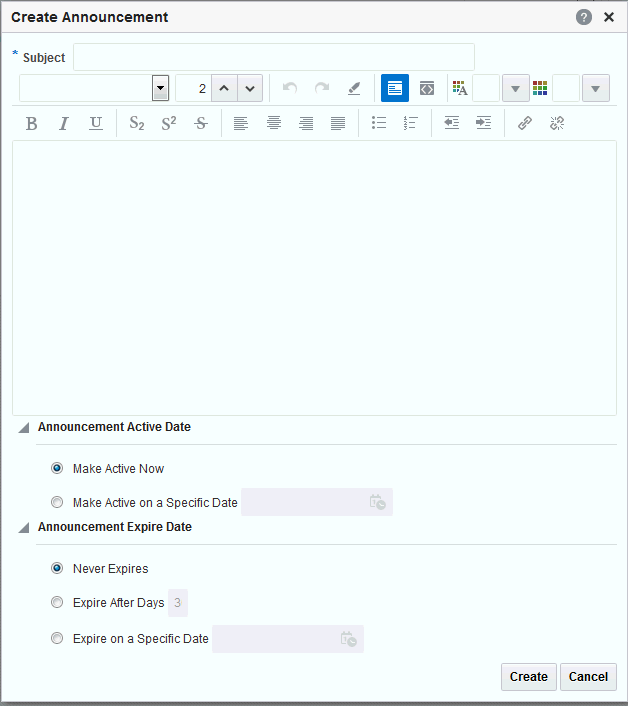Insert a bulleted list
This screenshot has width=628, height=706.
(x=379, y=123)
